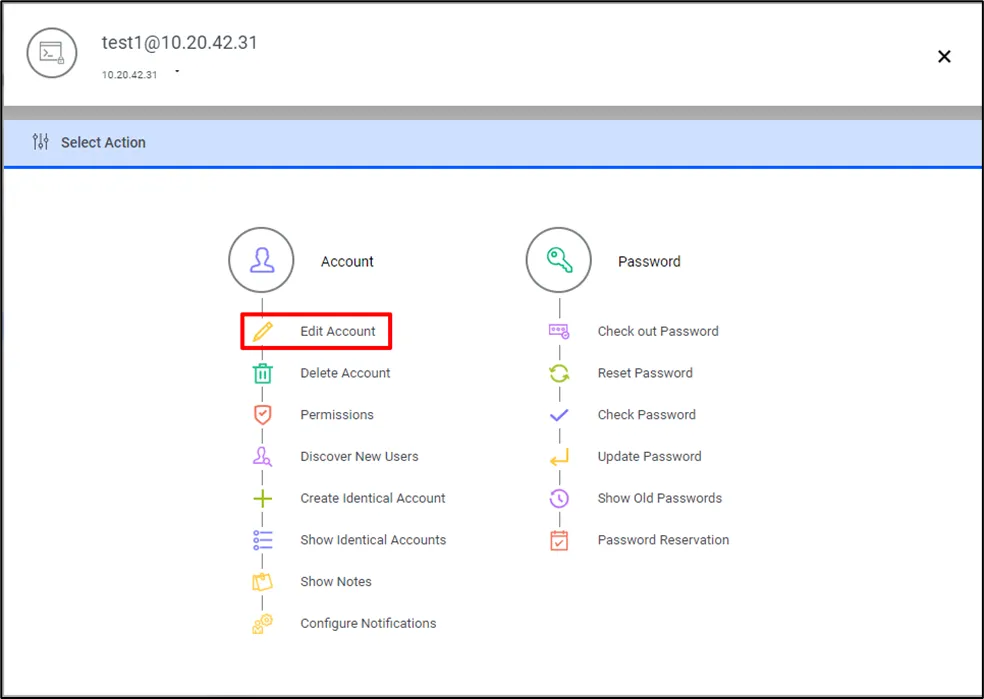
Task: Choose Delete Account
Action: pyautogui.click(x=345, y=373)
